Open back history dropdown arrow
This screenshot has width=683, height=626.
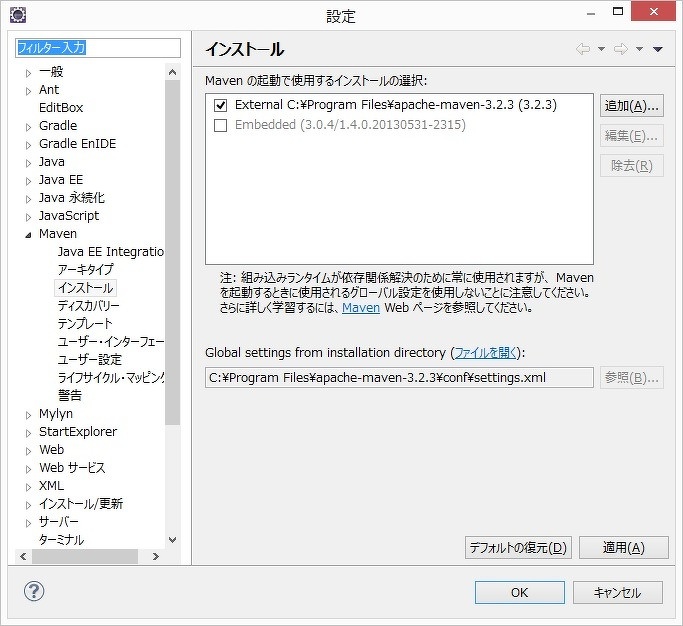click(601, 49)
